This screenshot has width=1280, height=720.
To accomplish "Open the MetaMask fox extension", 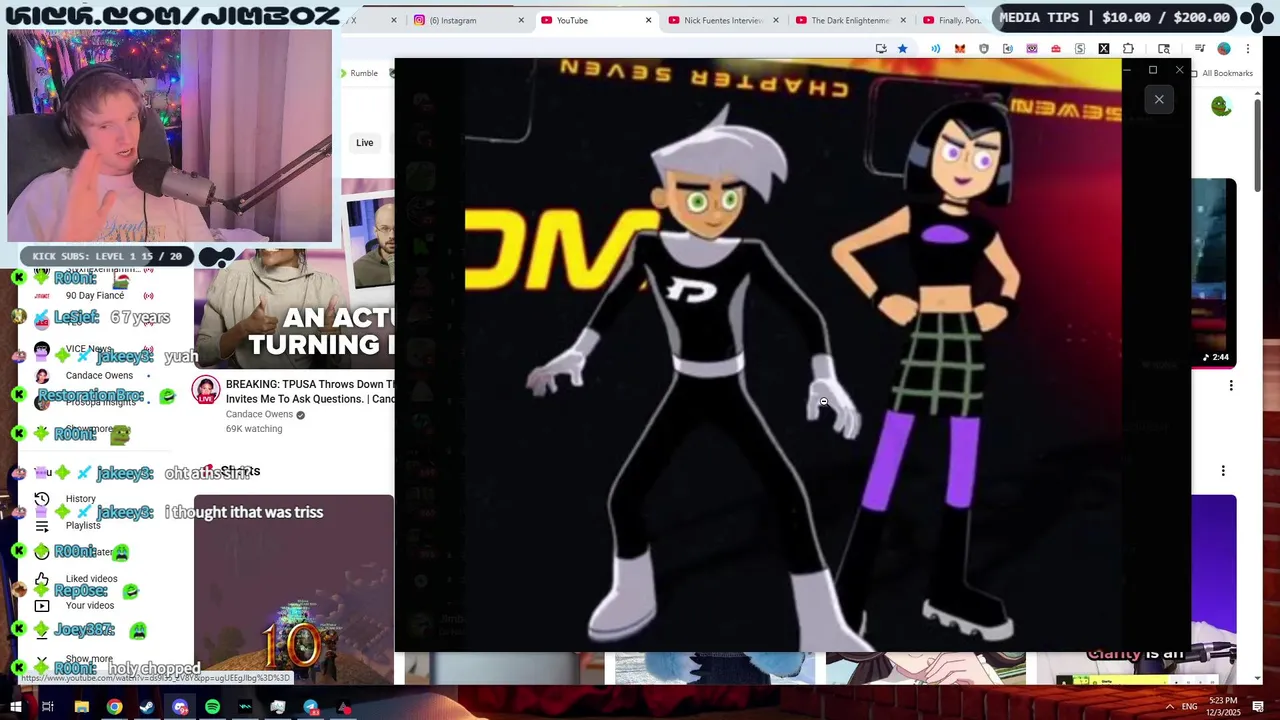I will pos(960,49).
